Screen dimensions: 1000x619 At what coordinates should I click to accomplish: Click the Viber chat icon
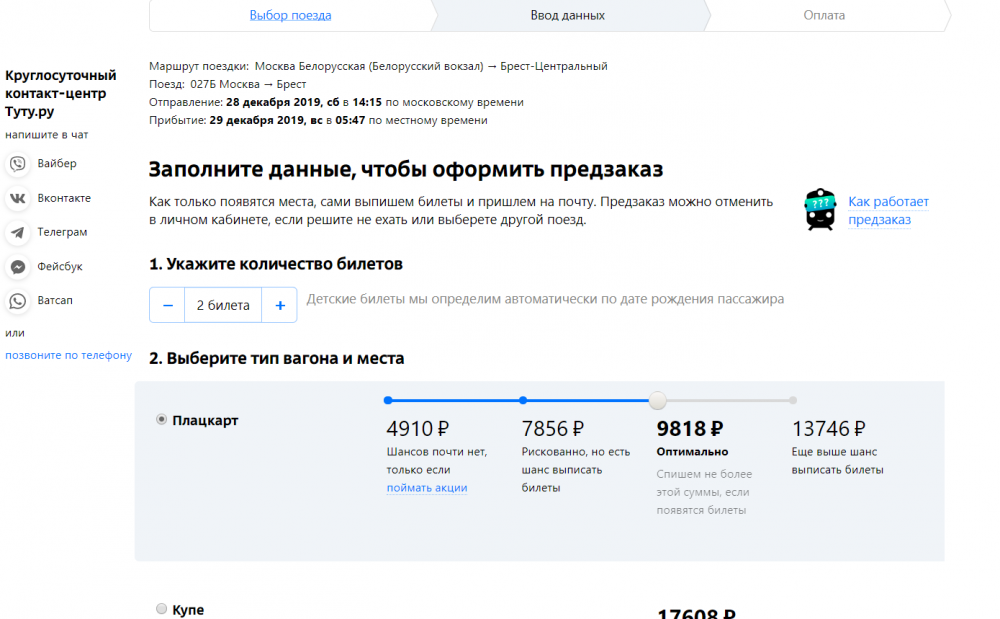[x=17, y=164]
